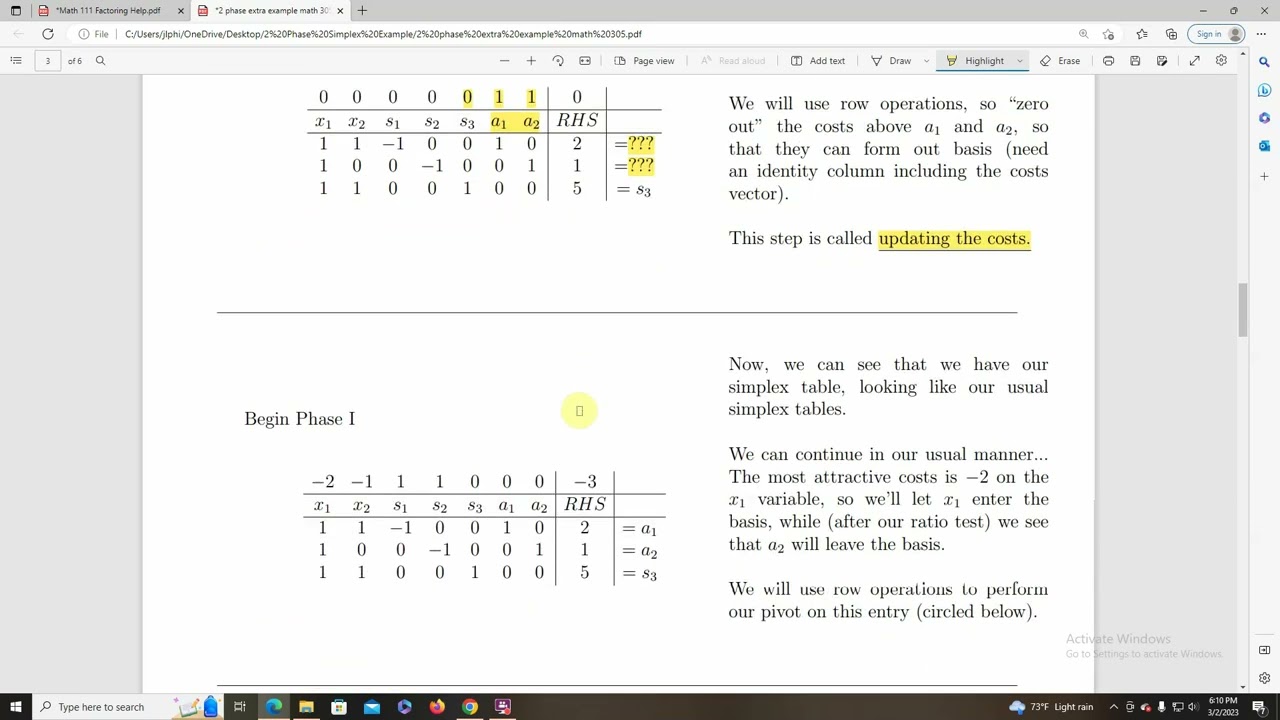Viewport: 1280px width, 720px height.
Task: Open sidebar customize settings at bottom
Action: point(1264,679)
